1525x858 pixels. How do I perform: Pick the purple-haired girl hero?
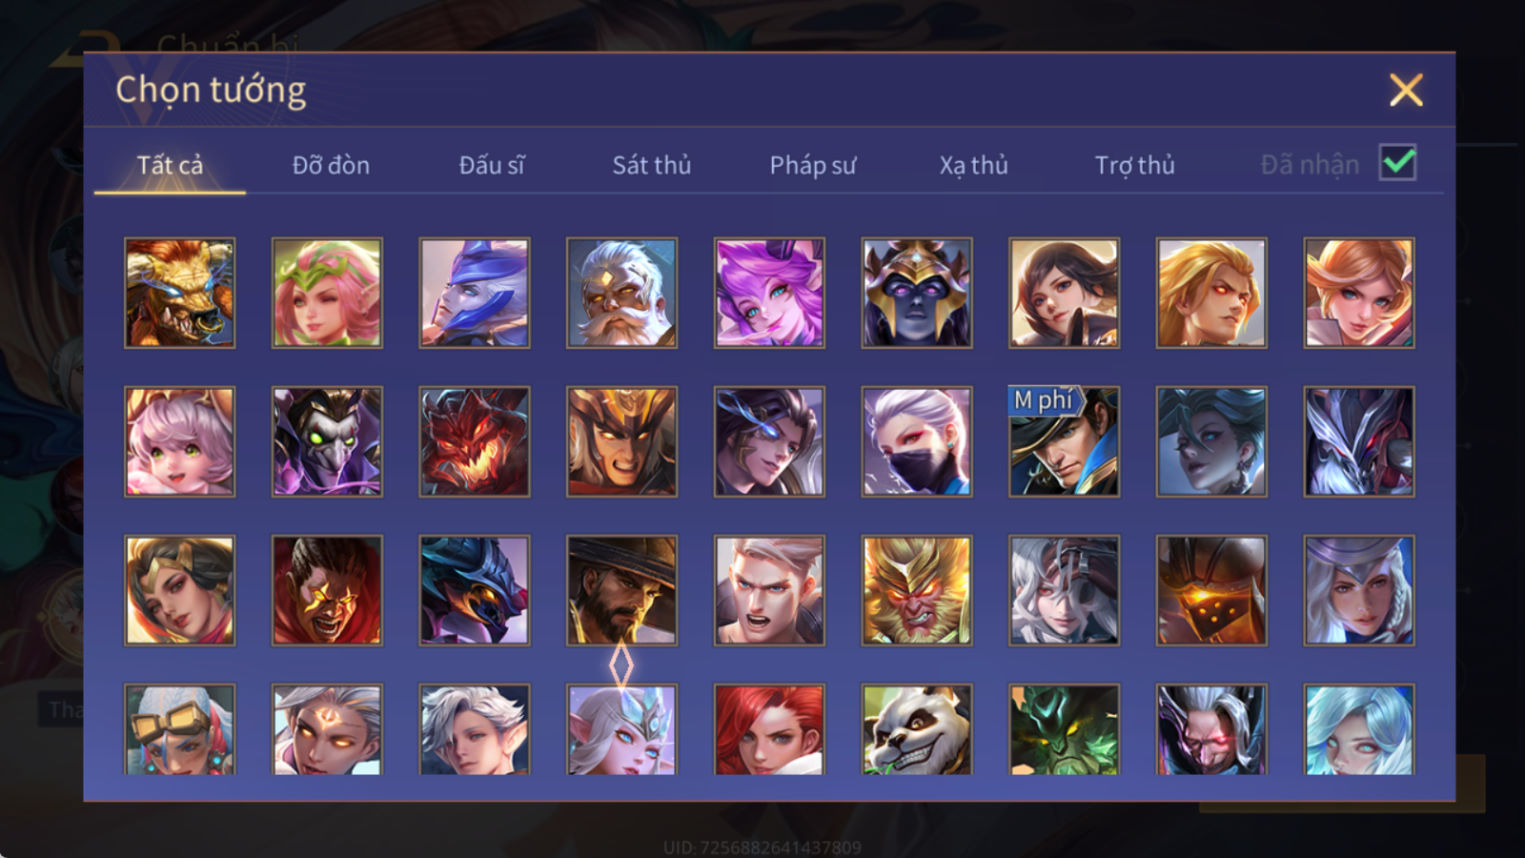pos(769,293)
